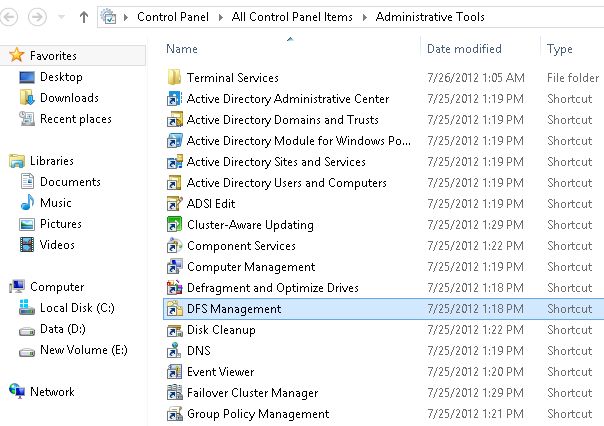Open the Terminal Services folder
Screen dimensions: 604x426
click(x=232, y=78)
